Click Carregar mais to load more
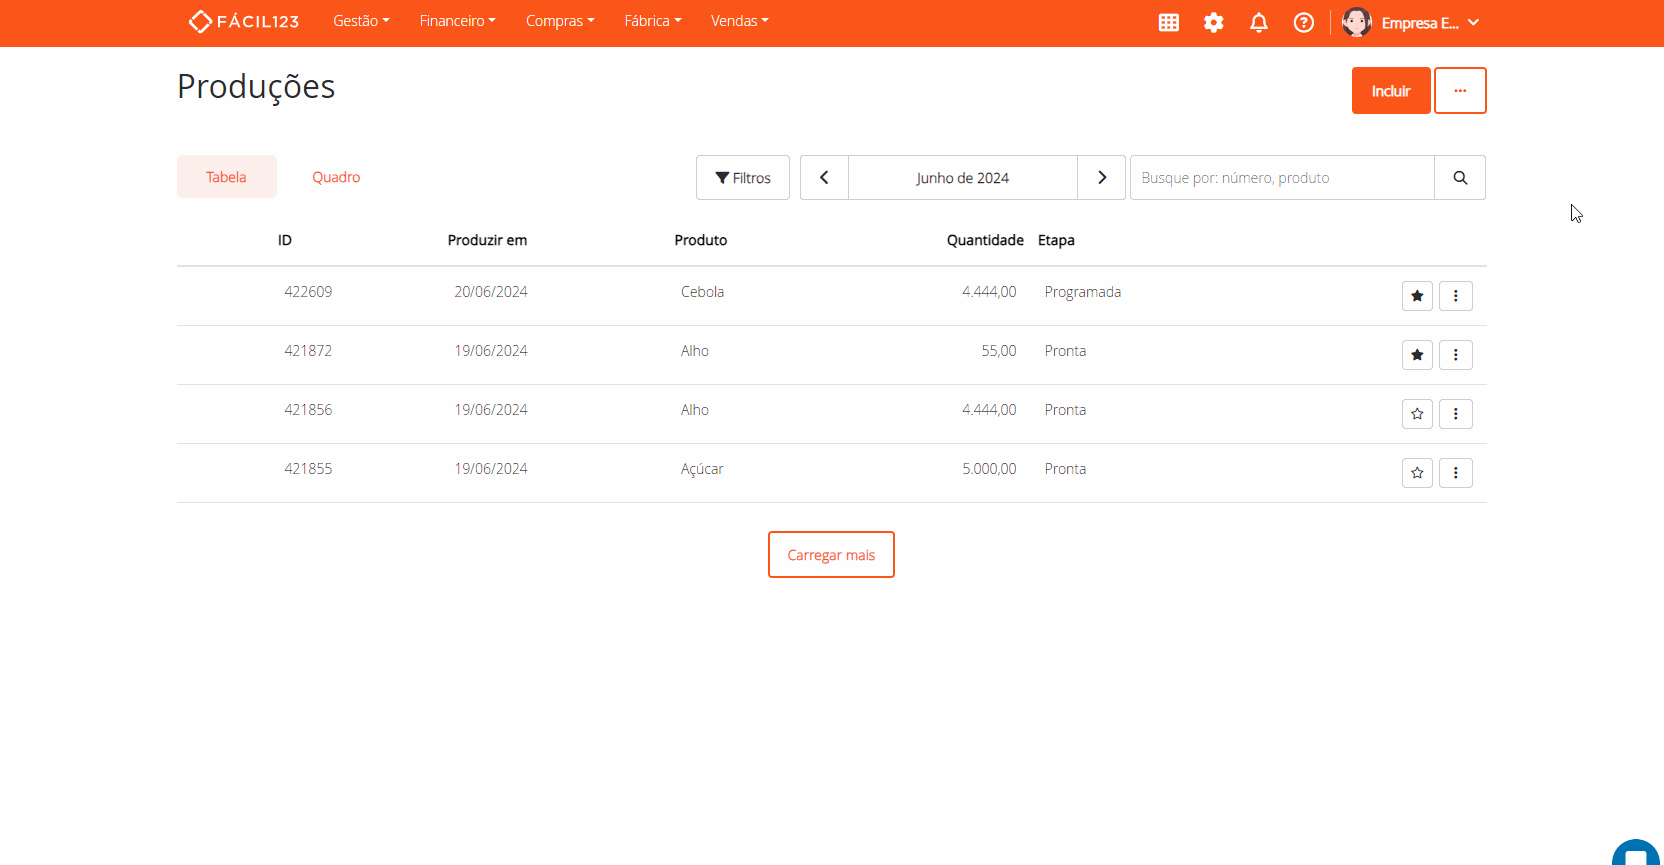1664x865 pixels. tap(831, 555)
